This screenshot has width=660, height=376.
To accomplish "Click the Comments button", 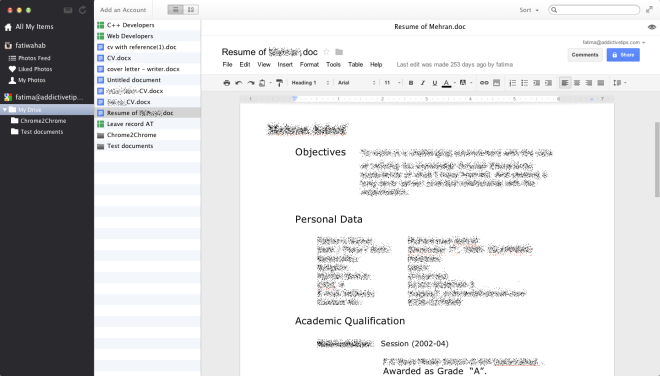I will coord(585,55).
